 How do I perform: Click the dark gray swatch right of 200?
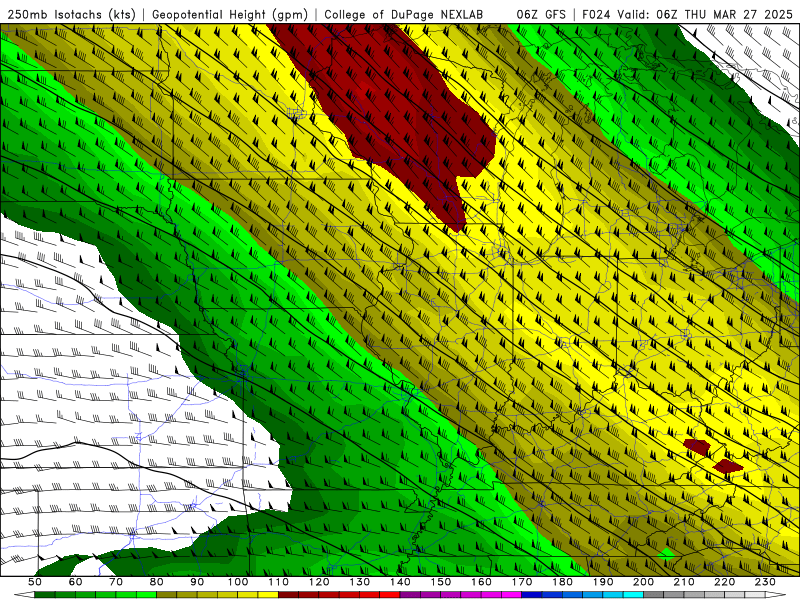654,595
